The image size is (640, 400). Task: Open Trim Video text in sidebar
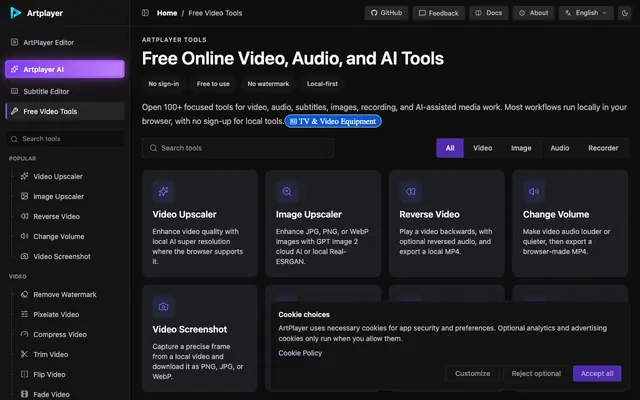(51, 354)
